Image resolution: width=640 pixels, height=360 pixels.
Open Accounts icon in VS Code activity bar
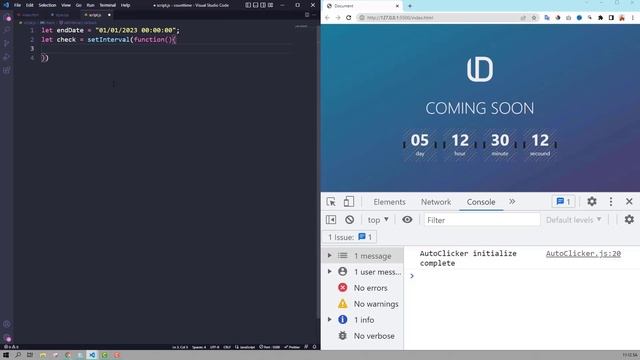click(7, 324)
